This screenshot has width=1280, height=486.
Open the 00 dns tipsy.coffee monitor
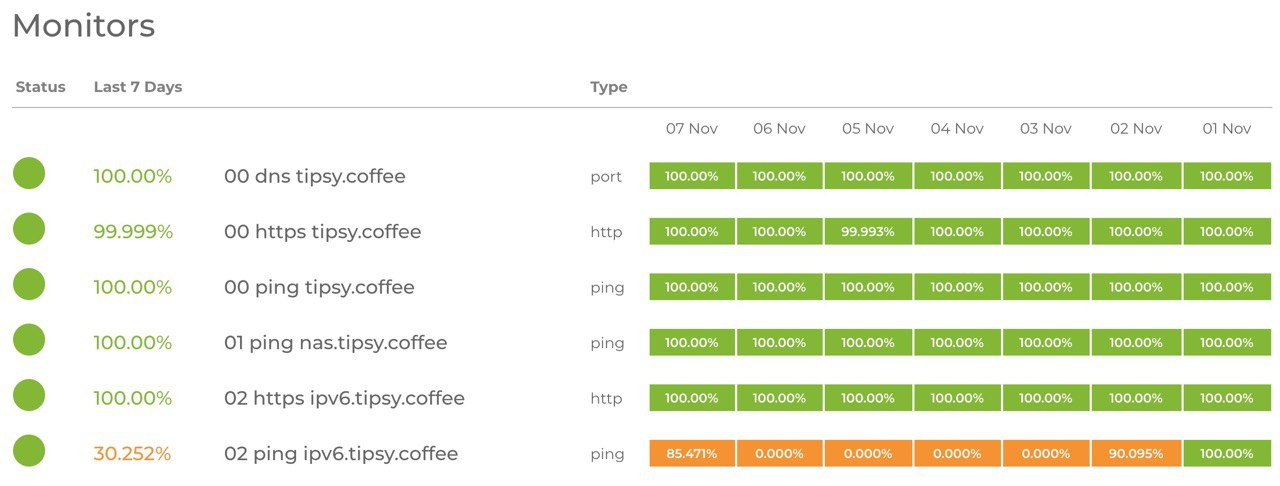[x=315, y=176]
